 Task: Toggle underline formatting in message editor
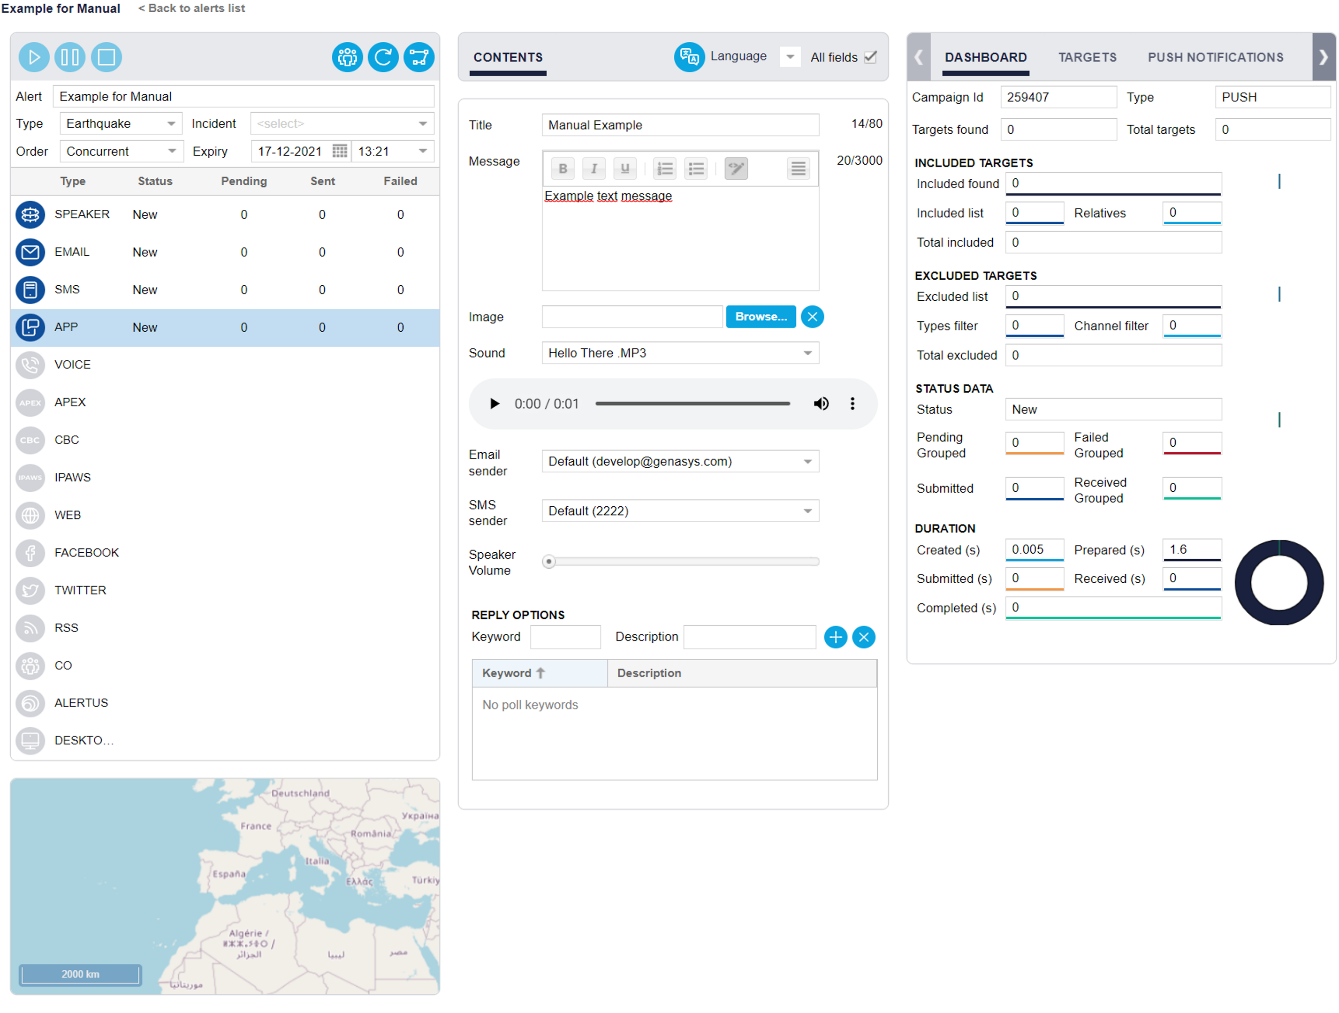tap(625, 169)
